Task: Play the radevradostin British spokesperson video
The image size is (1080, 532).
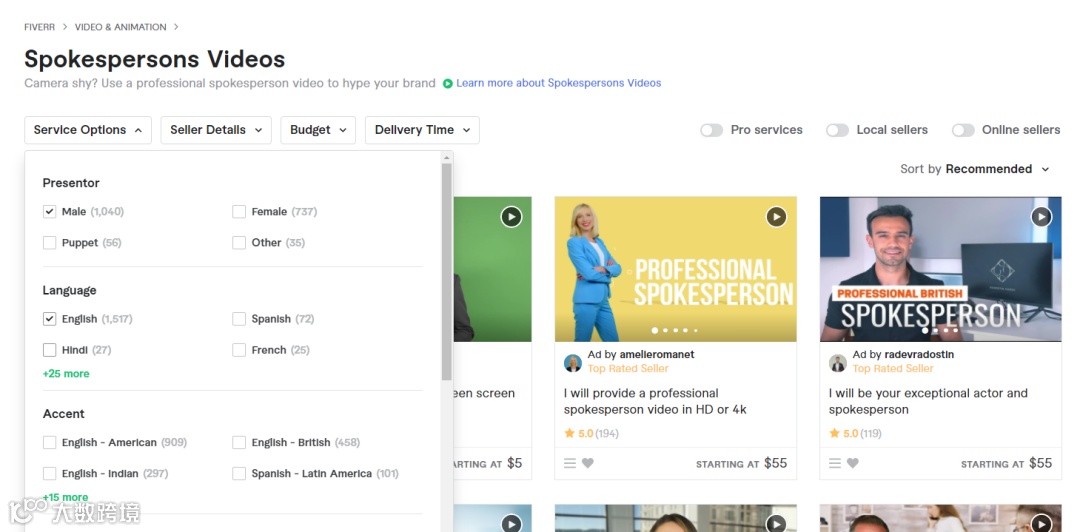Action: (x=1041, y=217)
